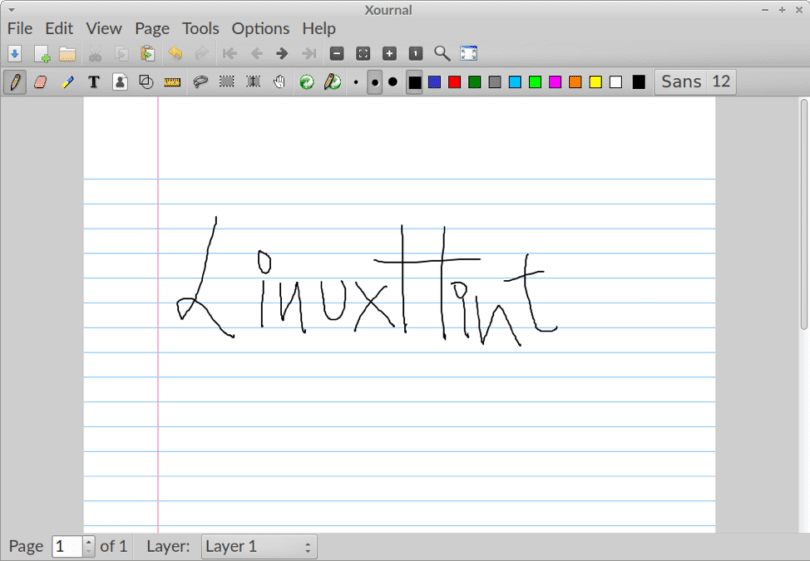This screenshot has height=561, width=810.
Task: Select the Insert Image tool
Action: [120, 82]
